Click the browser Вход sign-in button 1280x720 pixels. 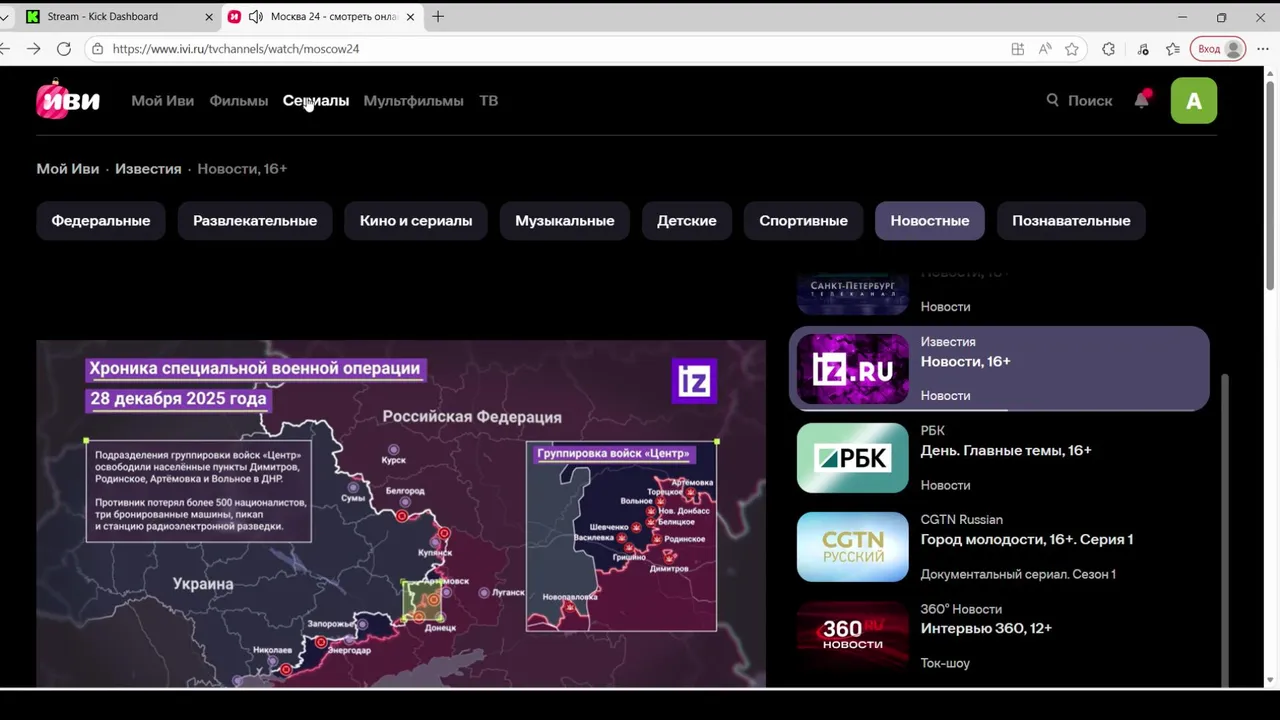click(1217, 48)
